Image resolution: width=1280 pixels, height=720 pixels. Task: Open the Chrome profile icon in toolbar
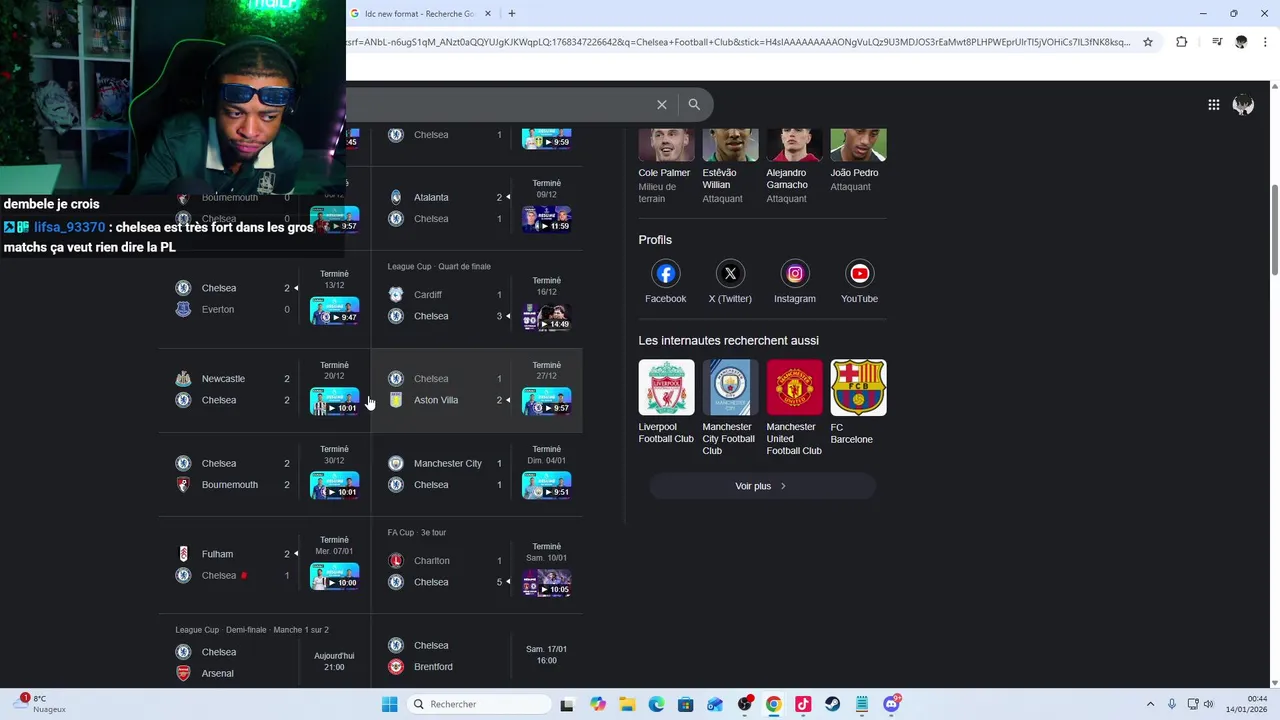[x=1241, y=42]
